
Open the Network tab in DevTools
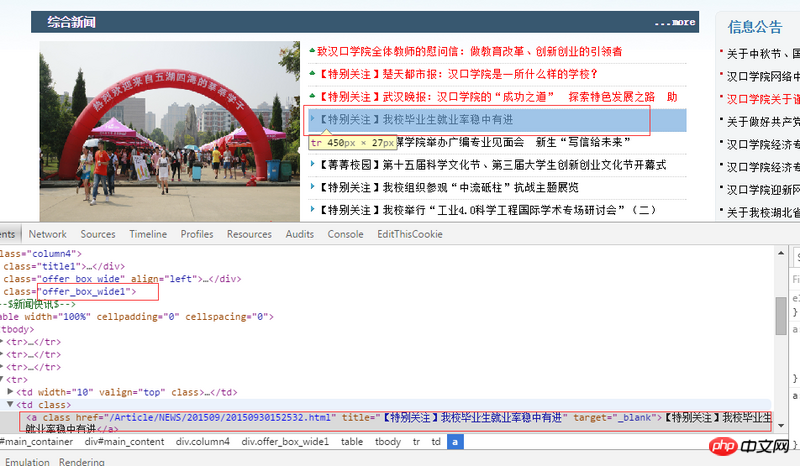47,234
